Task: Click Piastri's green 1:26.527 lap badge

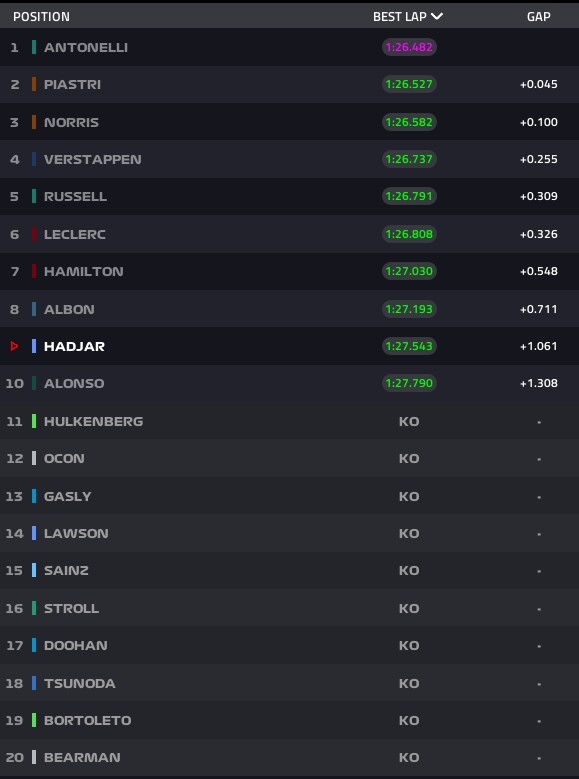Action: click(409, 84)
